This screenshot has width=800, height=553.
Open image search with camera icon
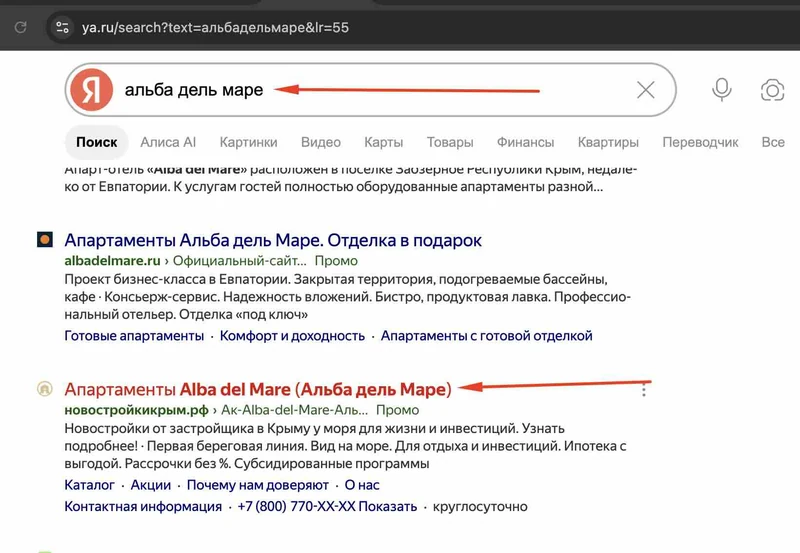(772, 90)
